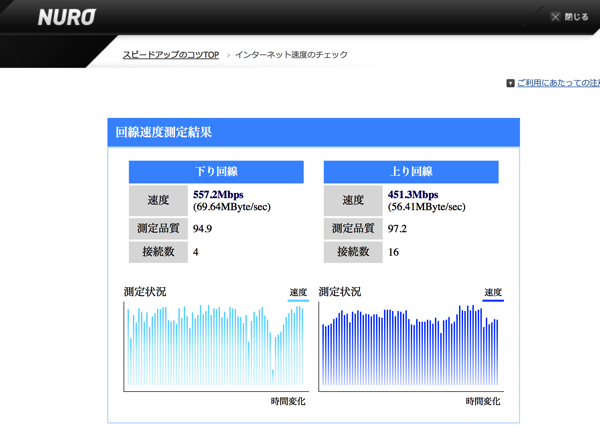Click the 測定品質 label under 上り回線
Viewport: 600px width, 439px height.
tap(353, 228)
